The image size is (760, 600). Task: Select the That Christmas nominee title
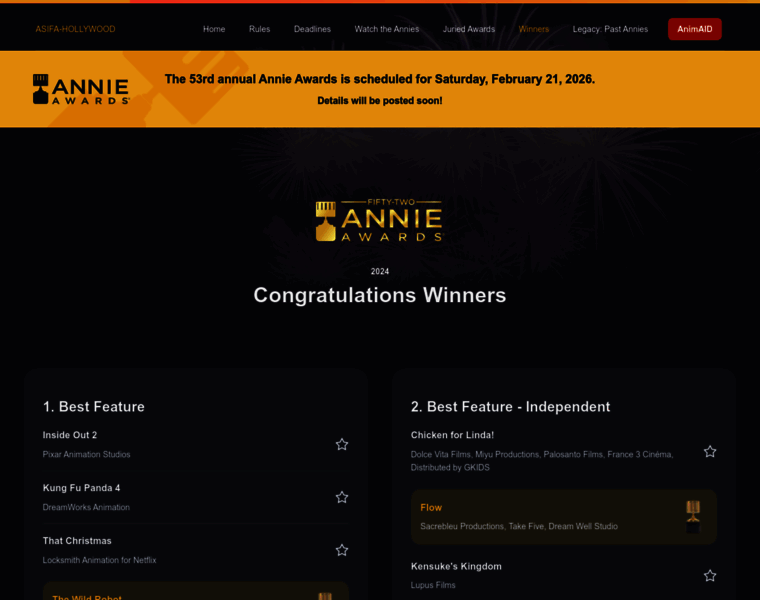tap(77, 541)
